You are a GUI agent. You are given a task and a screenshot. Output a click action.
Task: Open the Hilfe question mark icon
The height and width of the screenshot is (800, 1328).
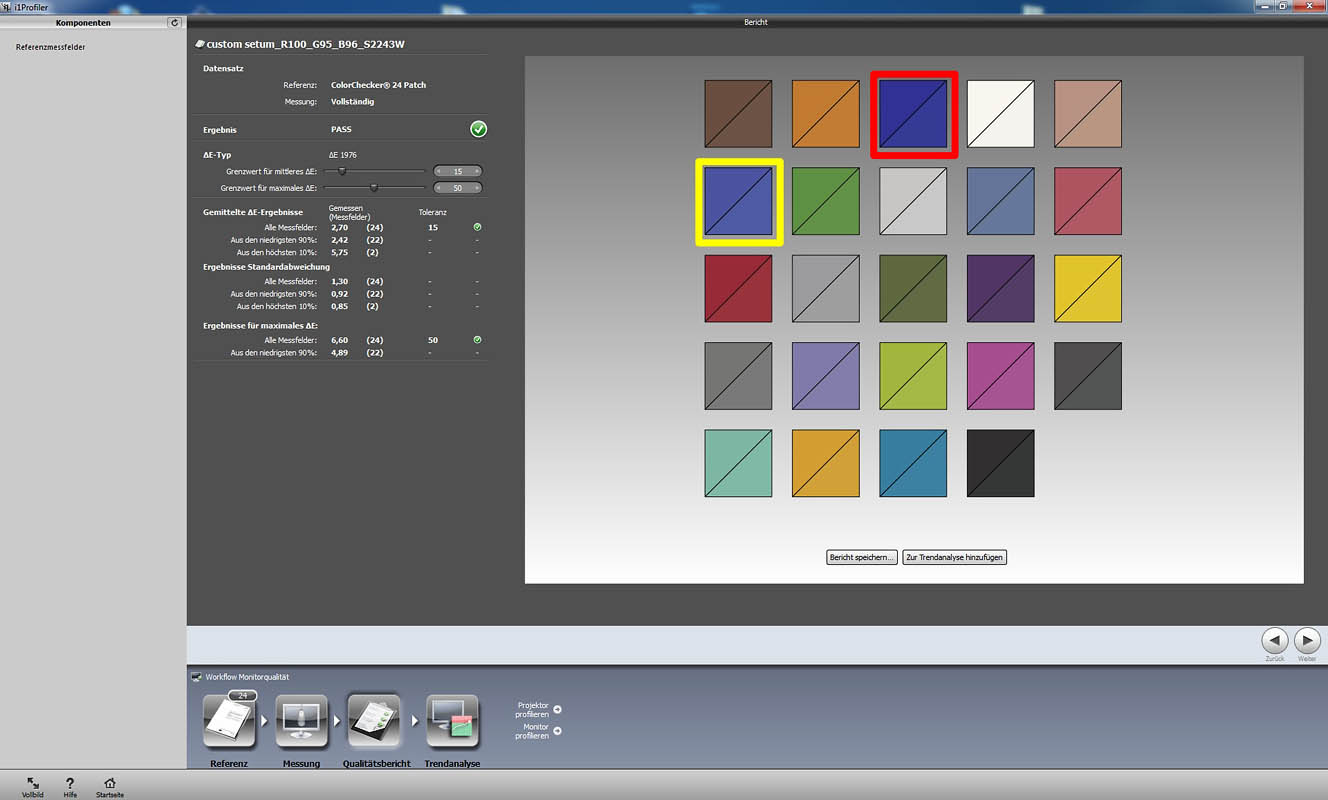(x=70, y=784)
